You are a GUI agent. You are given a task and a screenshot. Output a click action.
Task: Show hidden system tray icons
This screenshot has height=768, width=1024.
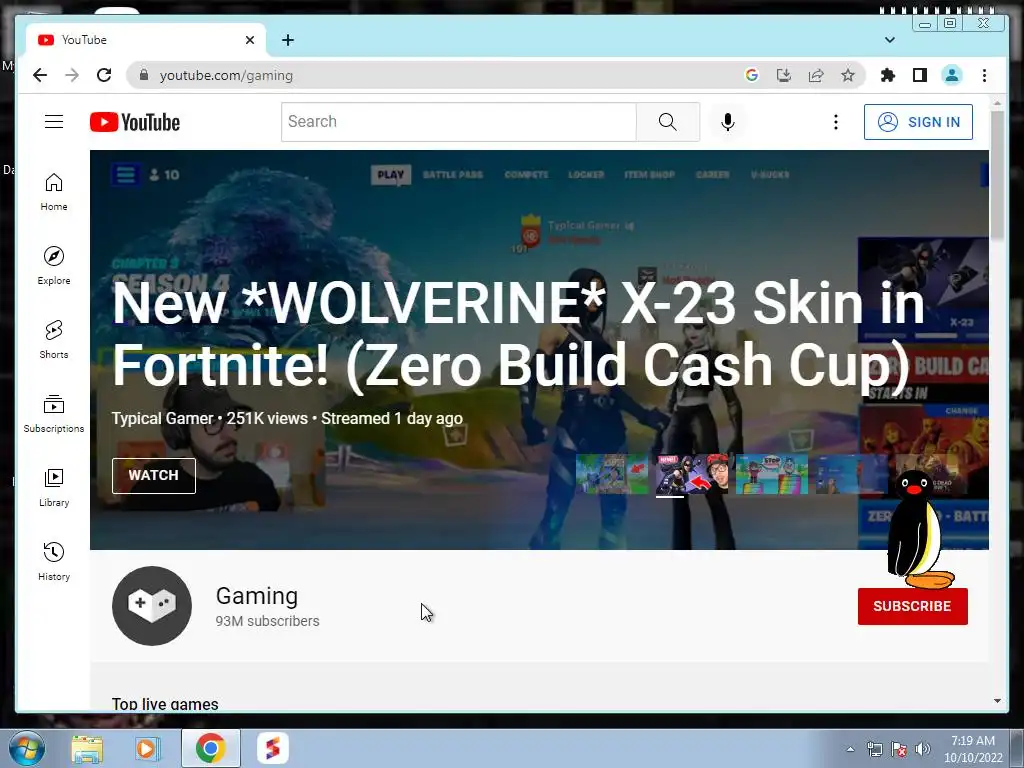[x=850, y=749]
